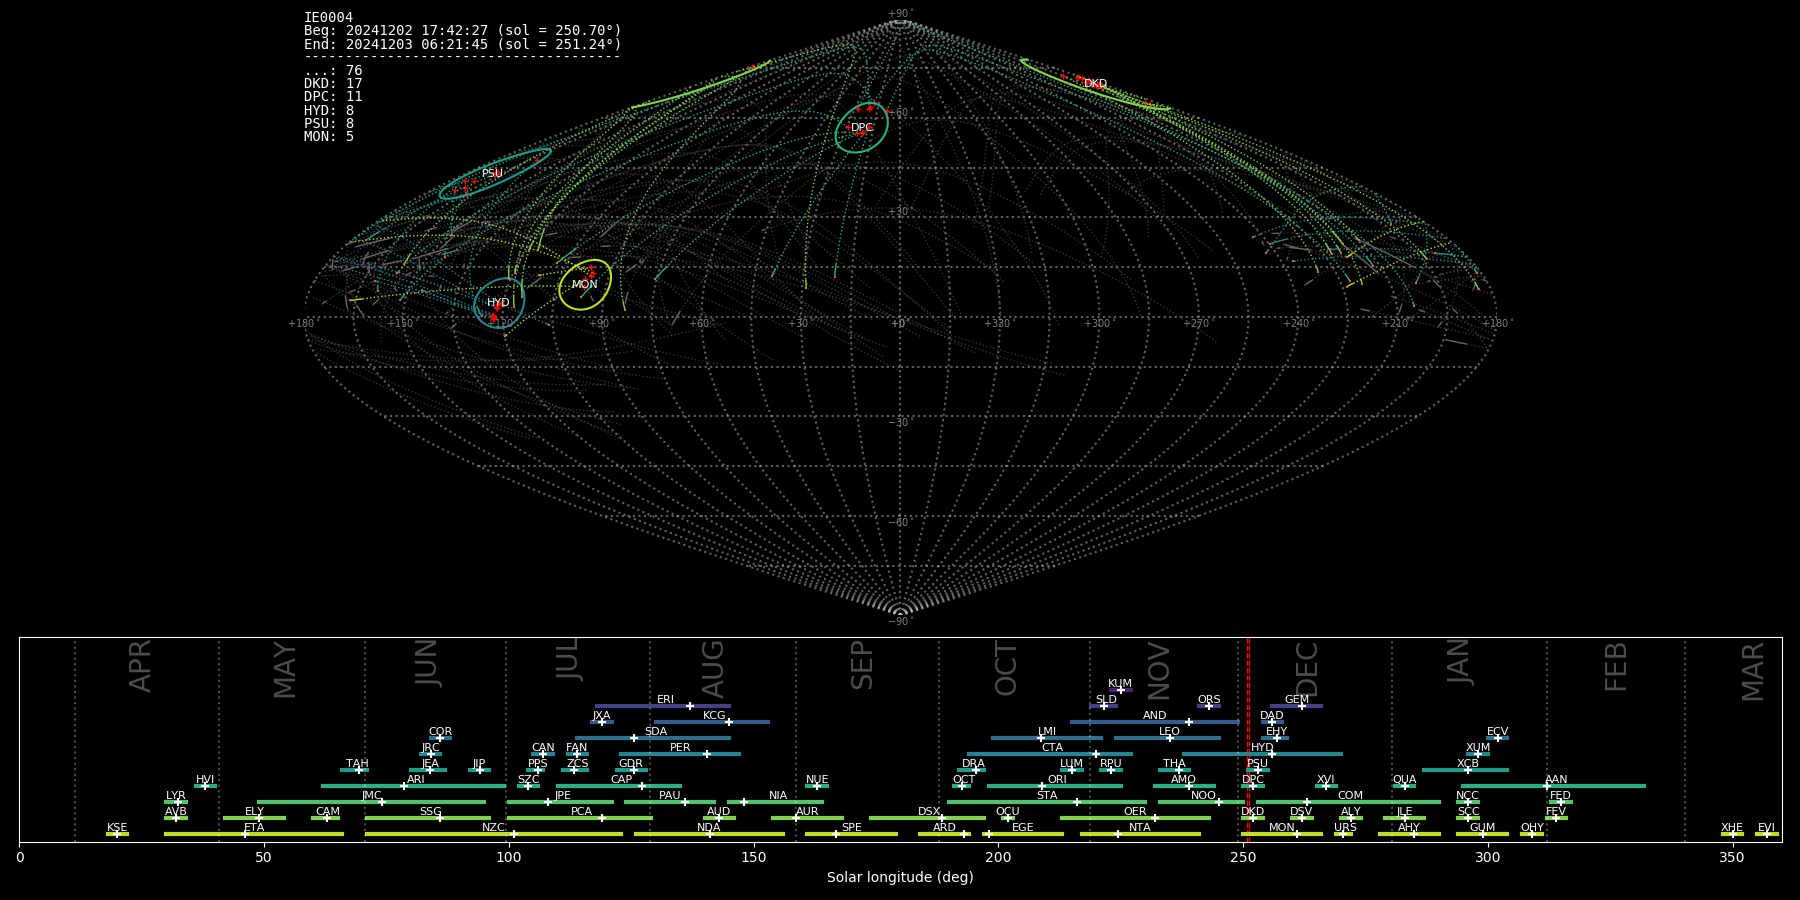Click the red dashed current-date line in timeline
The image size is (1800, 900).
pyautogui.click(x=1248, y=740)
